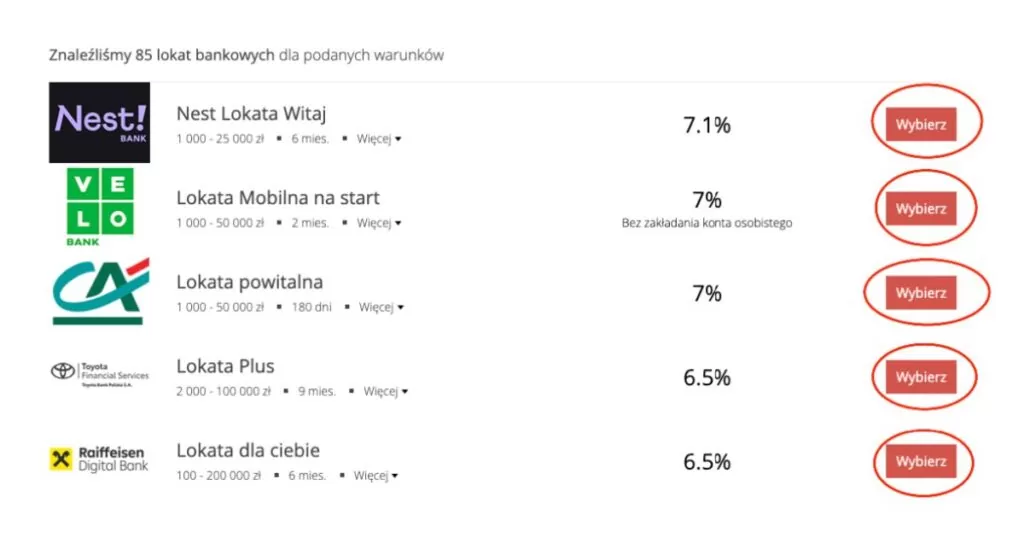Open the Lokata powitalna offer title
Screen dimensions: 1024x538
point(249,282)
